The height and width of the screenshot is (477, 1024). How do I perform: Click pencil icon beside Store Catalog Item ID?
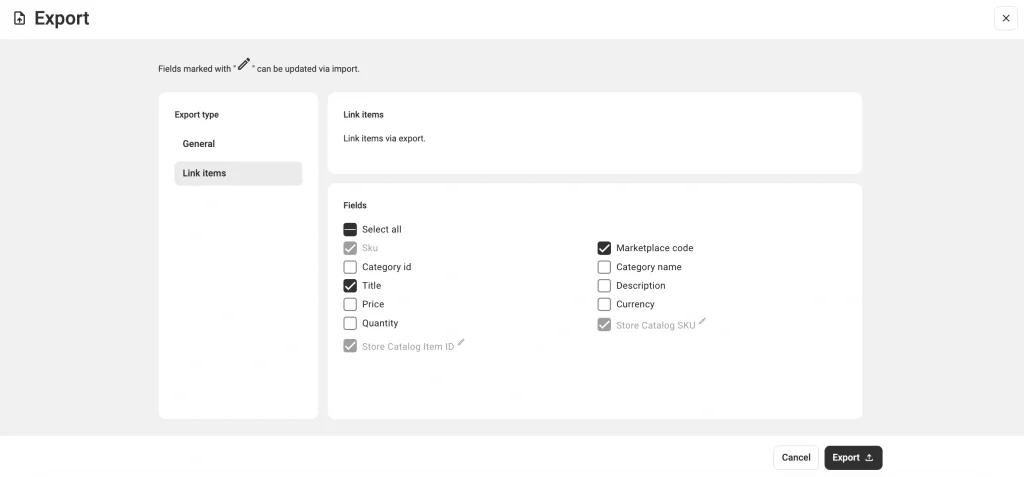coord(461,343)
